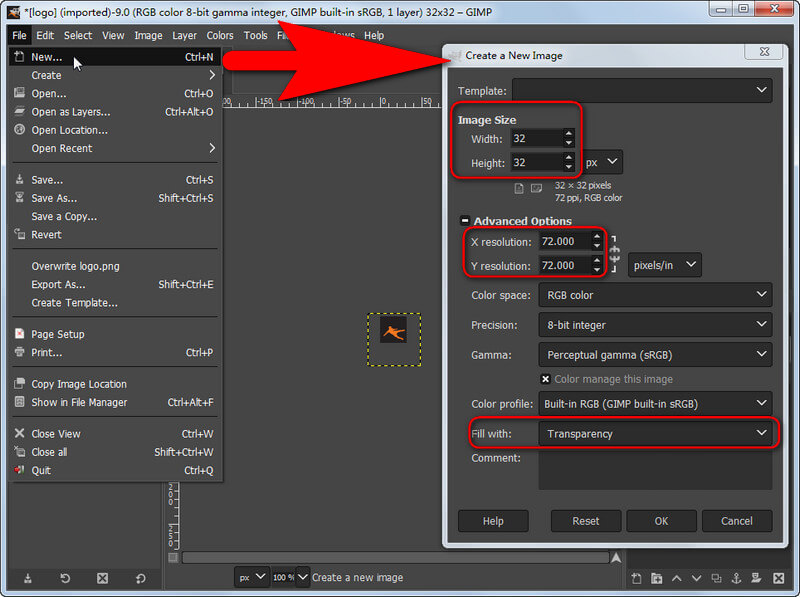The width and height of the screenshot is (800, 597).
Task: Select the anchor layer icon
Action: (736, 578)
